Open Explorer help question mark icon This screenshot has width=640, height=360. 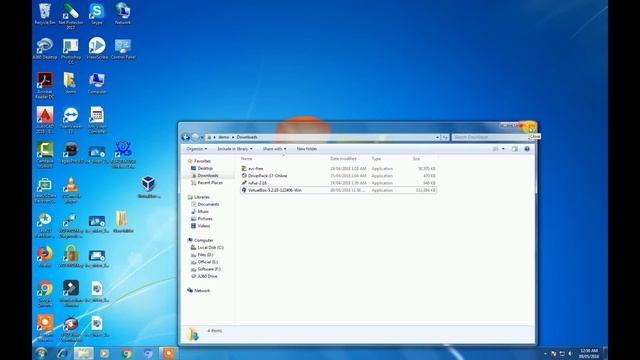527,149
